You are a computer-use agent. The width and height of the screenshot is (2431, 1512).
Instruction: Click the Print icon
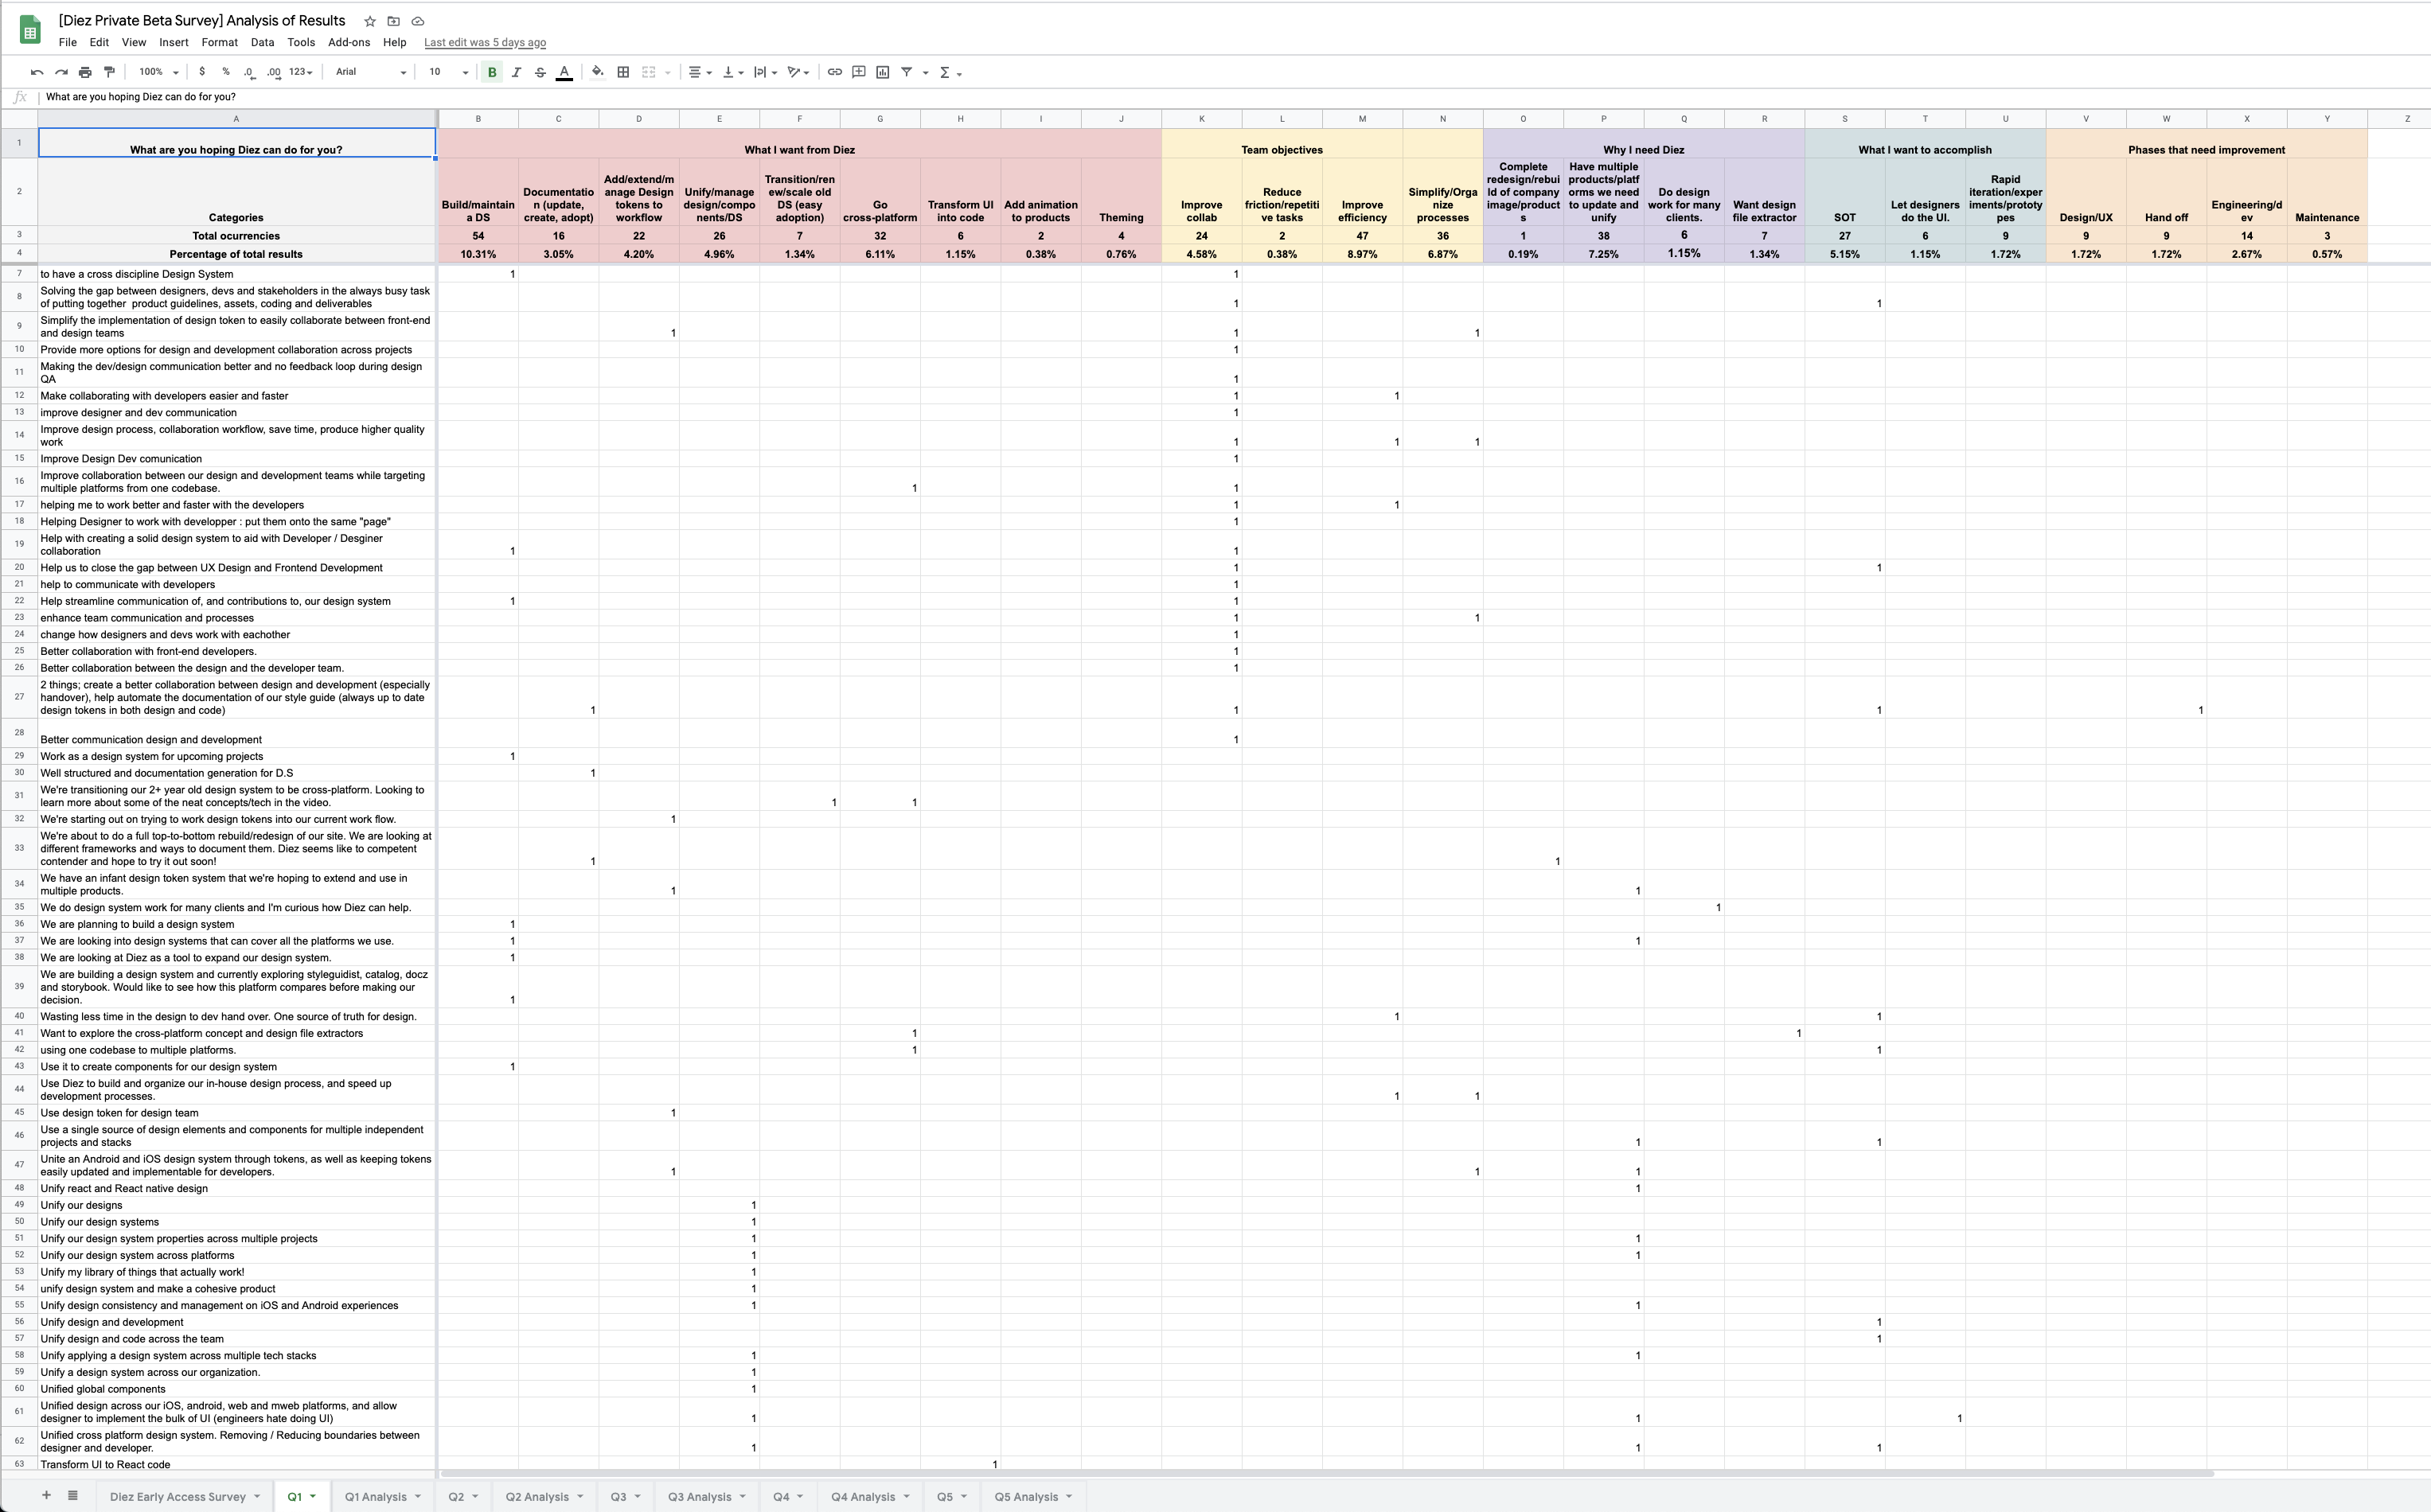[85, 72]
